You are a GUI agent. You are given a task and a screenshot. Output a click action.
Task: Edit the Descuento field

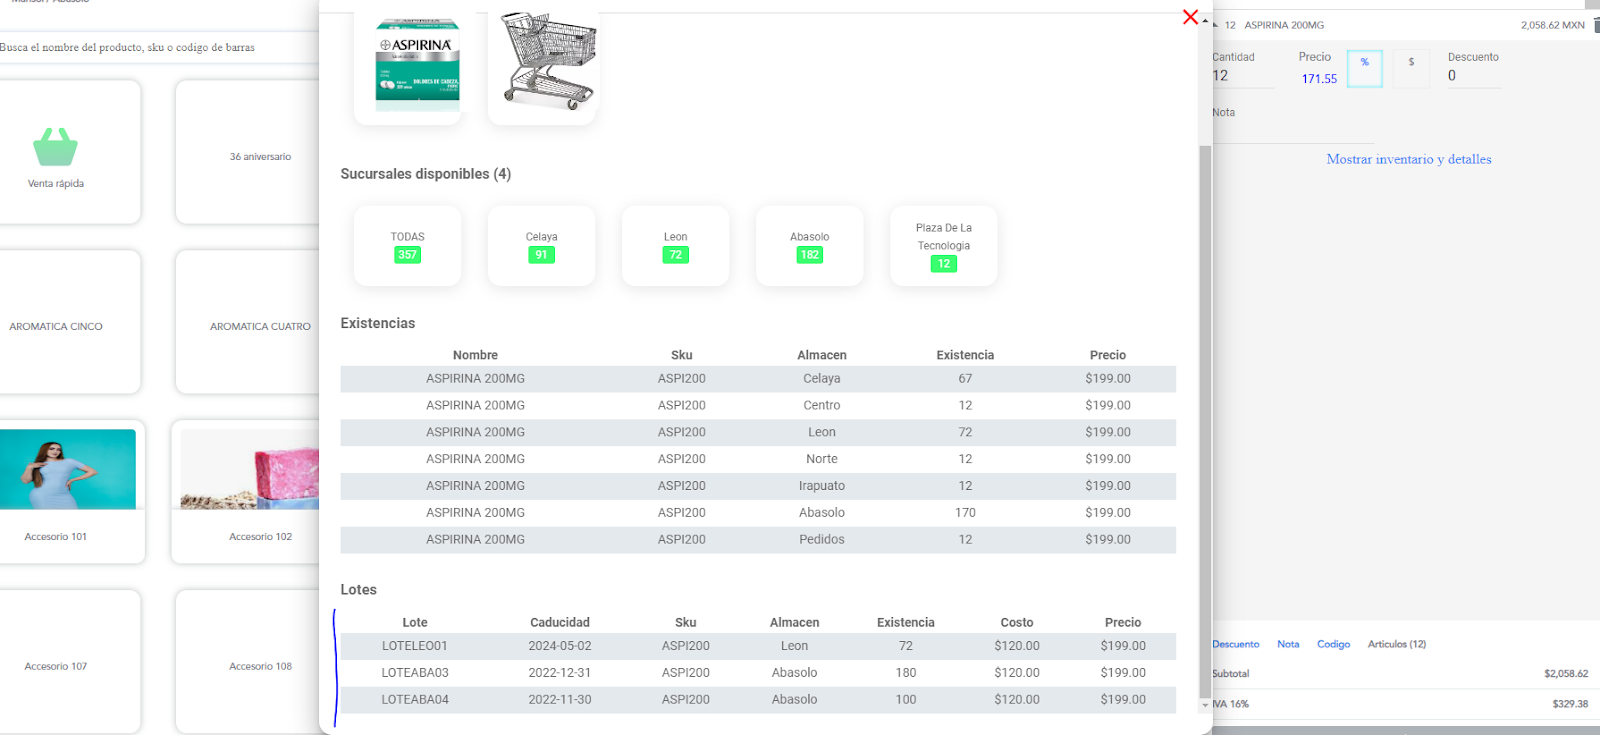pyautogui.click(x=1474, y=76)
